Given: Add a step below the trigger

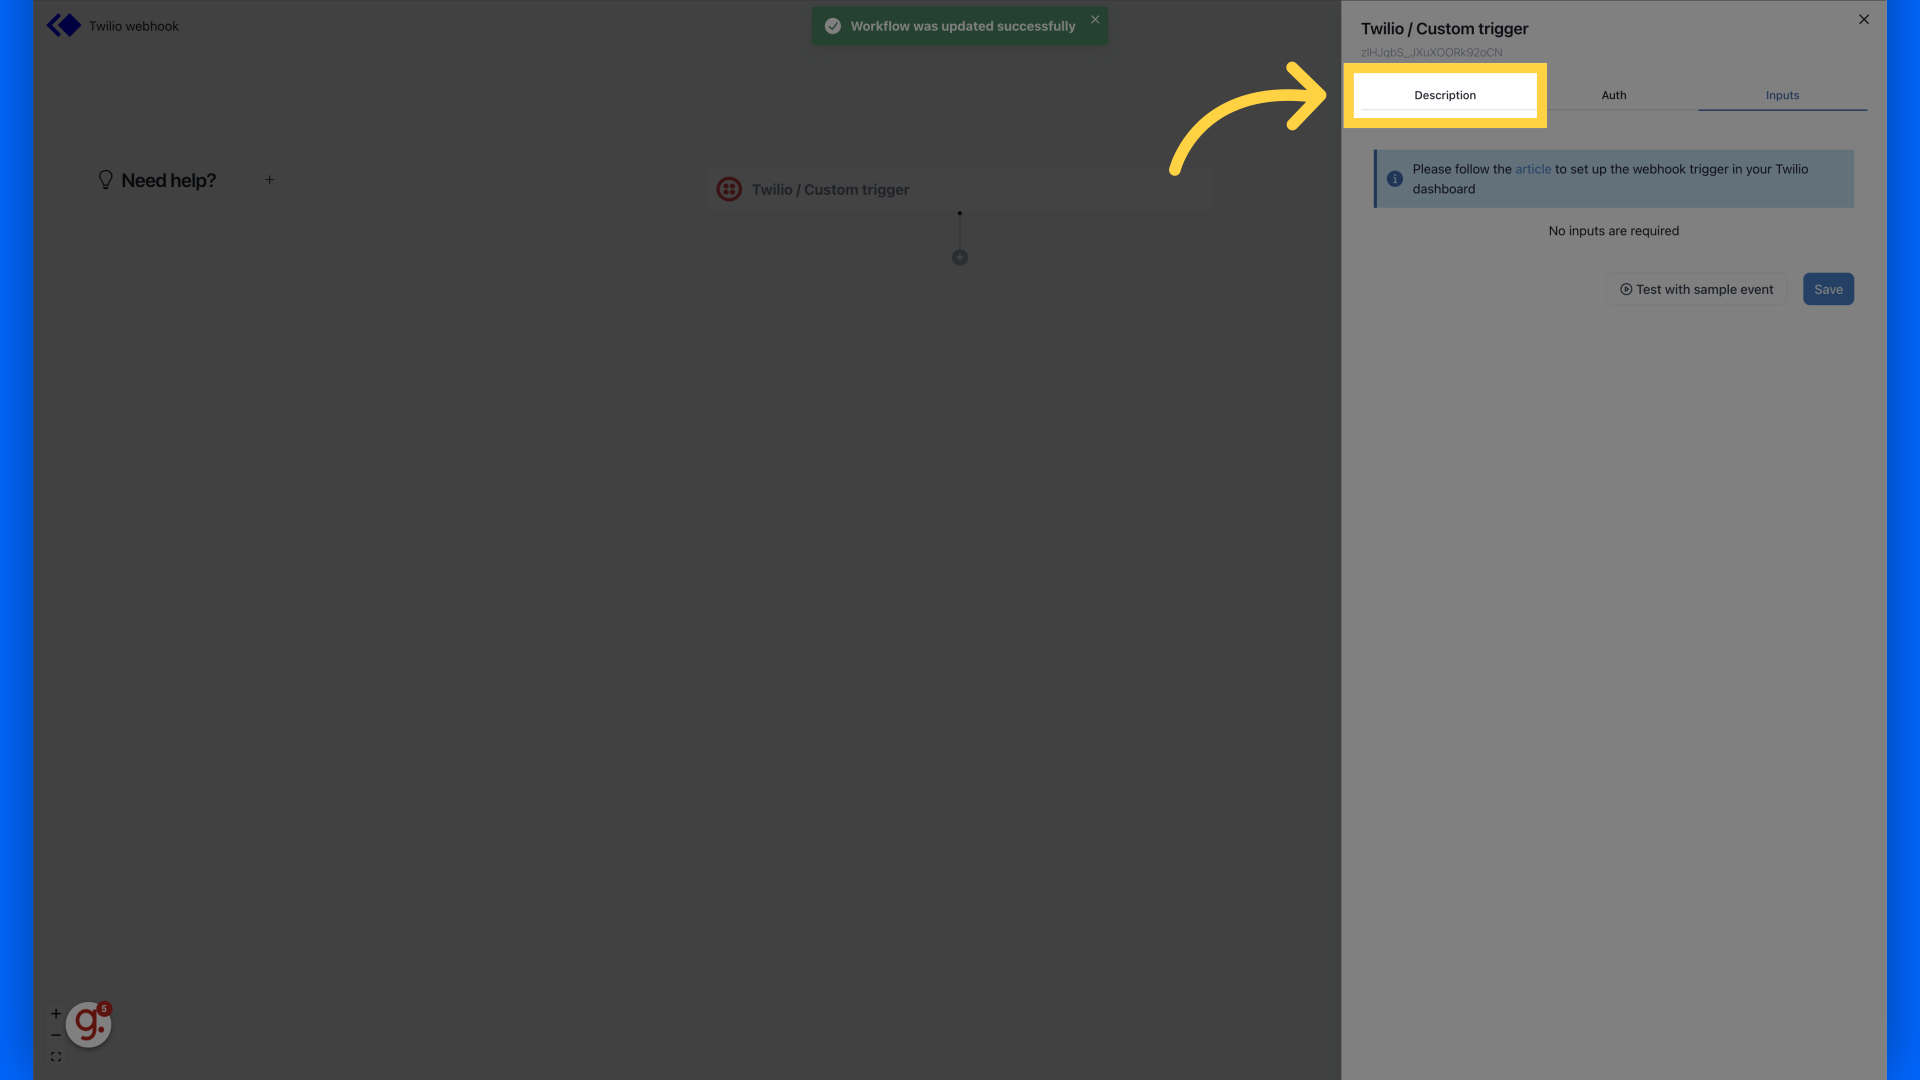Looking at the screenshot, I should point(959,258).
